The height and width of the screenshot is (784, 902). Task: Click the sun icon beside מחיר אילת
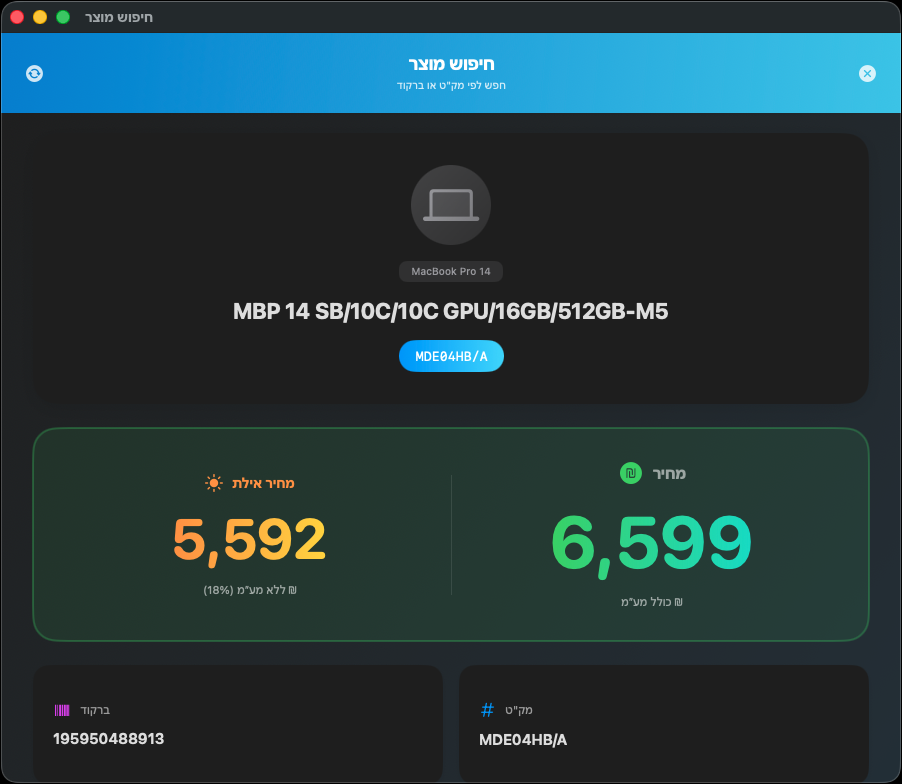pos(214,483)
